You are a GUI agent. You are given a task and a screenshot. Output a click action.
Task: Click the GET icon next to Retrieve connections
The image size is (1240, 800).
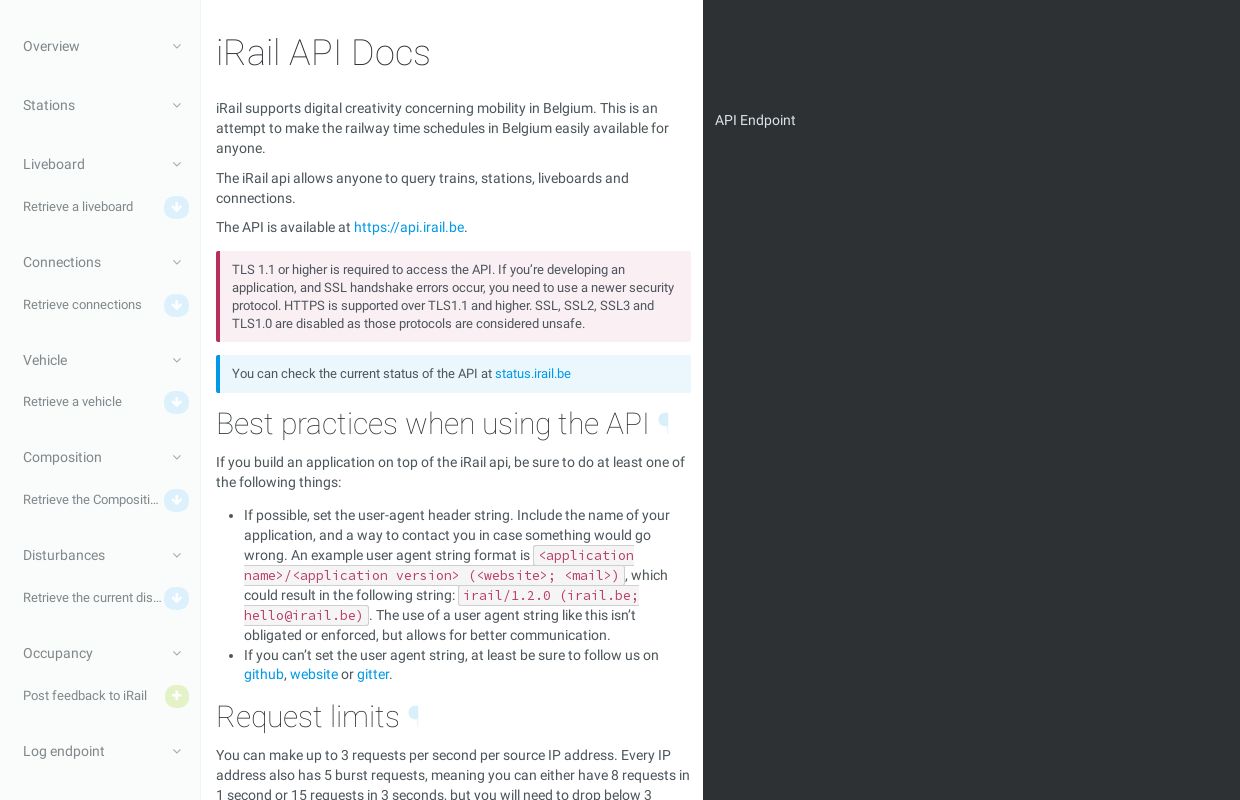click(x=176, y=305)
